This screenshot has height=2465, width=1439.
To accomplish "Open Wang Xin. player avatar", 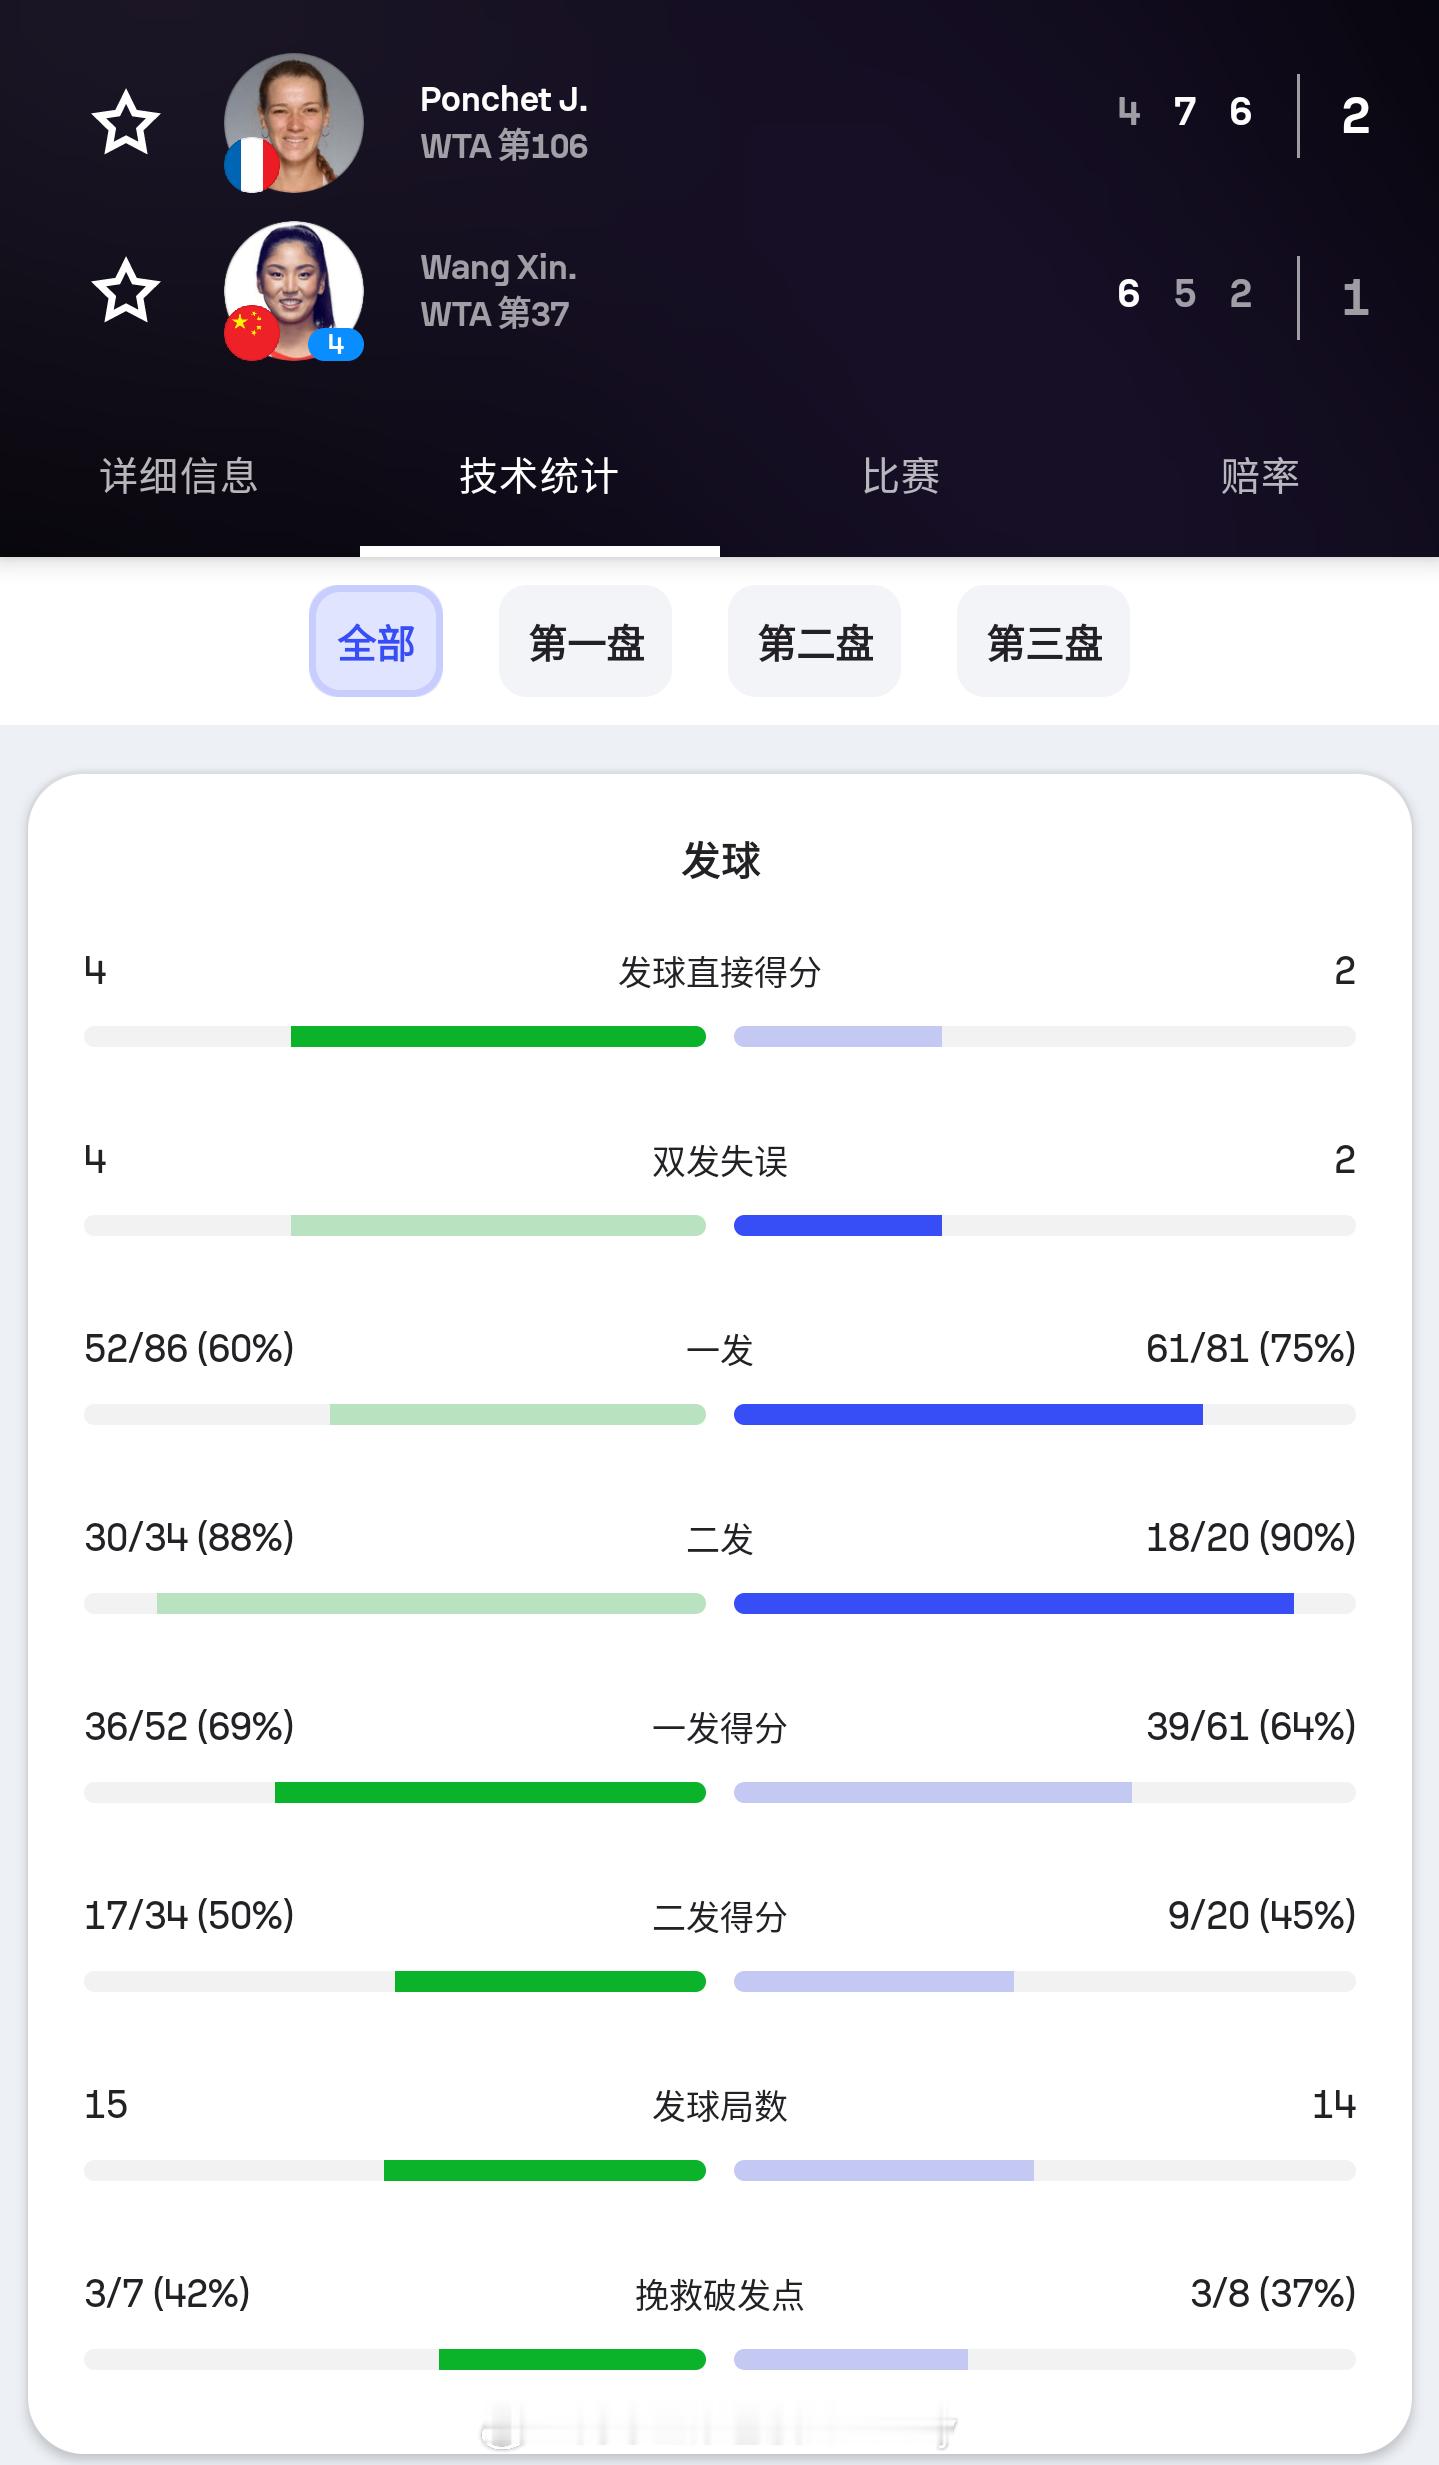I will (293, 291).
